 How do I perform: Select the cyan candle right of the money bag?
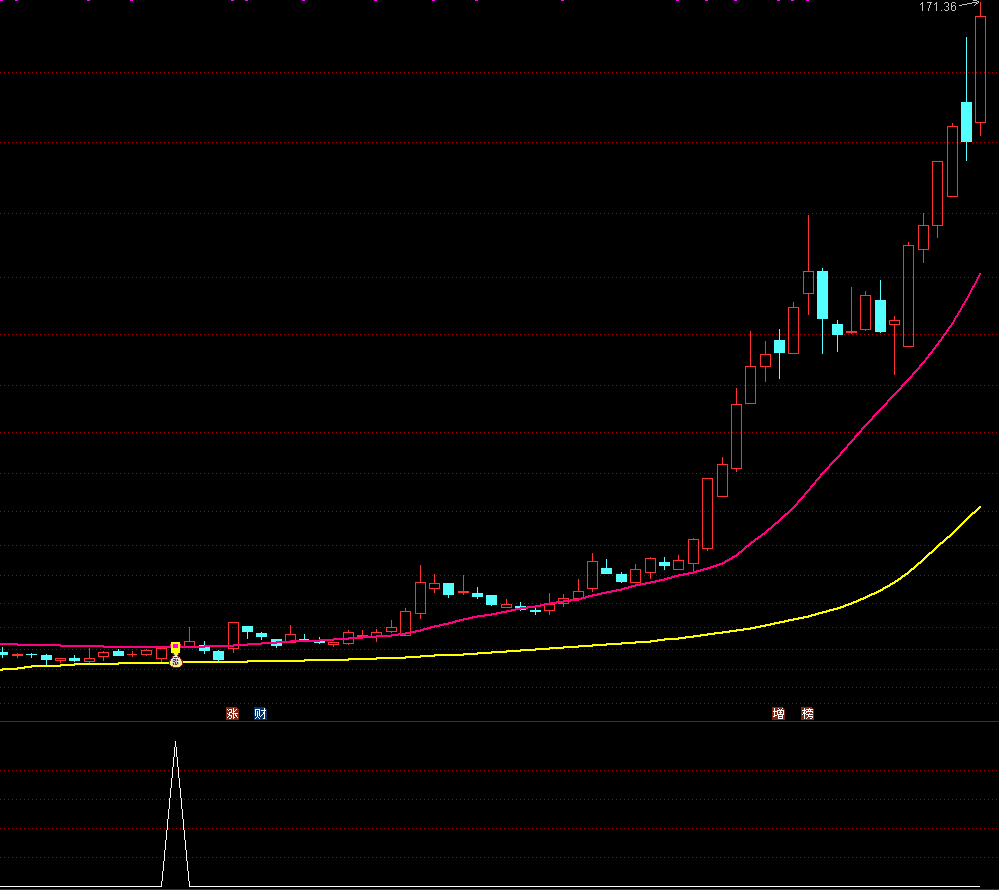point(204,649)
